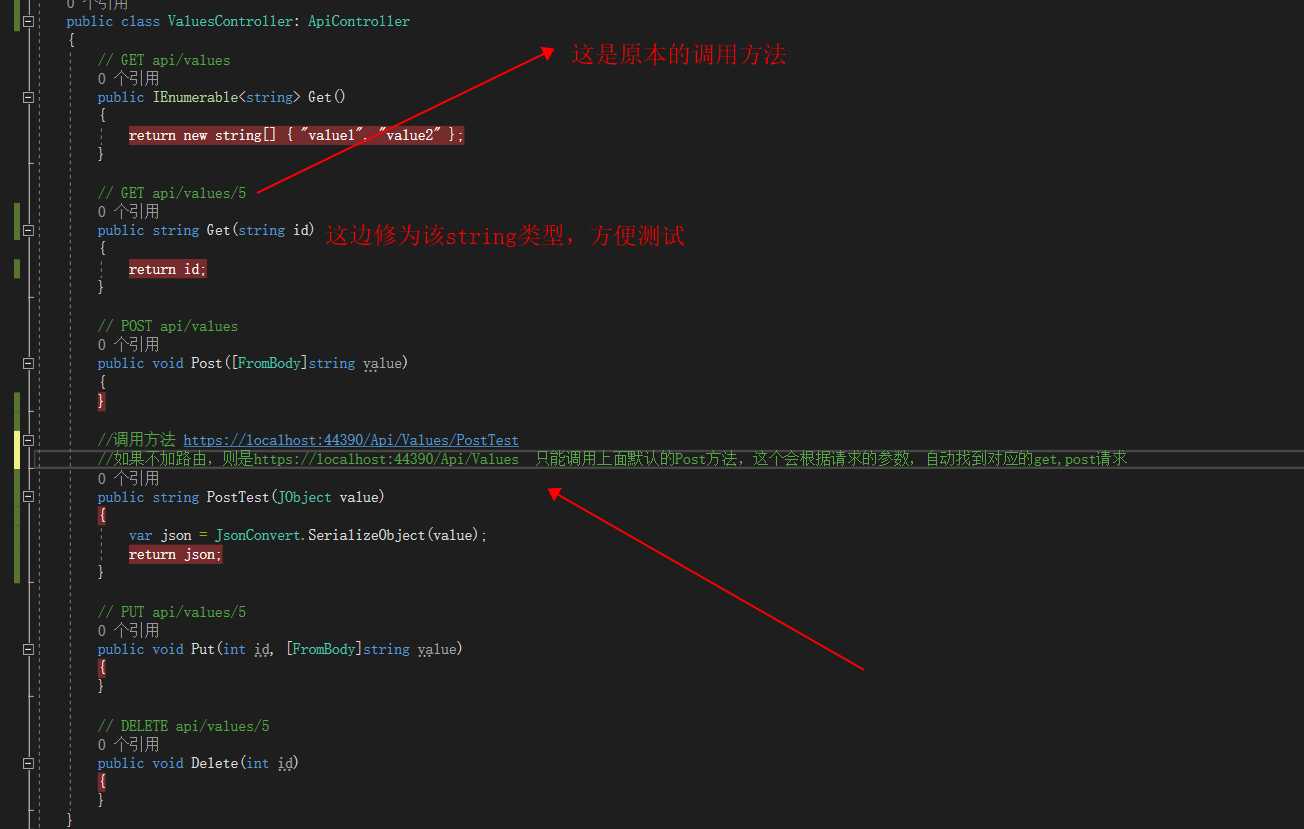
Task: Show references above the Put method
Action: [x=128, y=630]
